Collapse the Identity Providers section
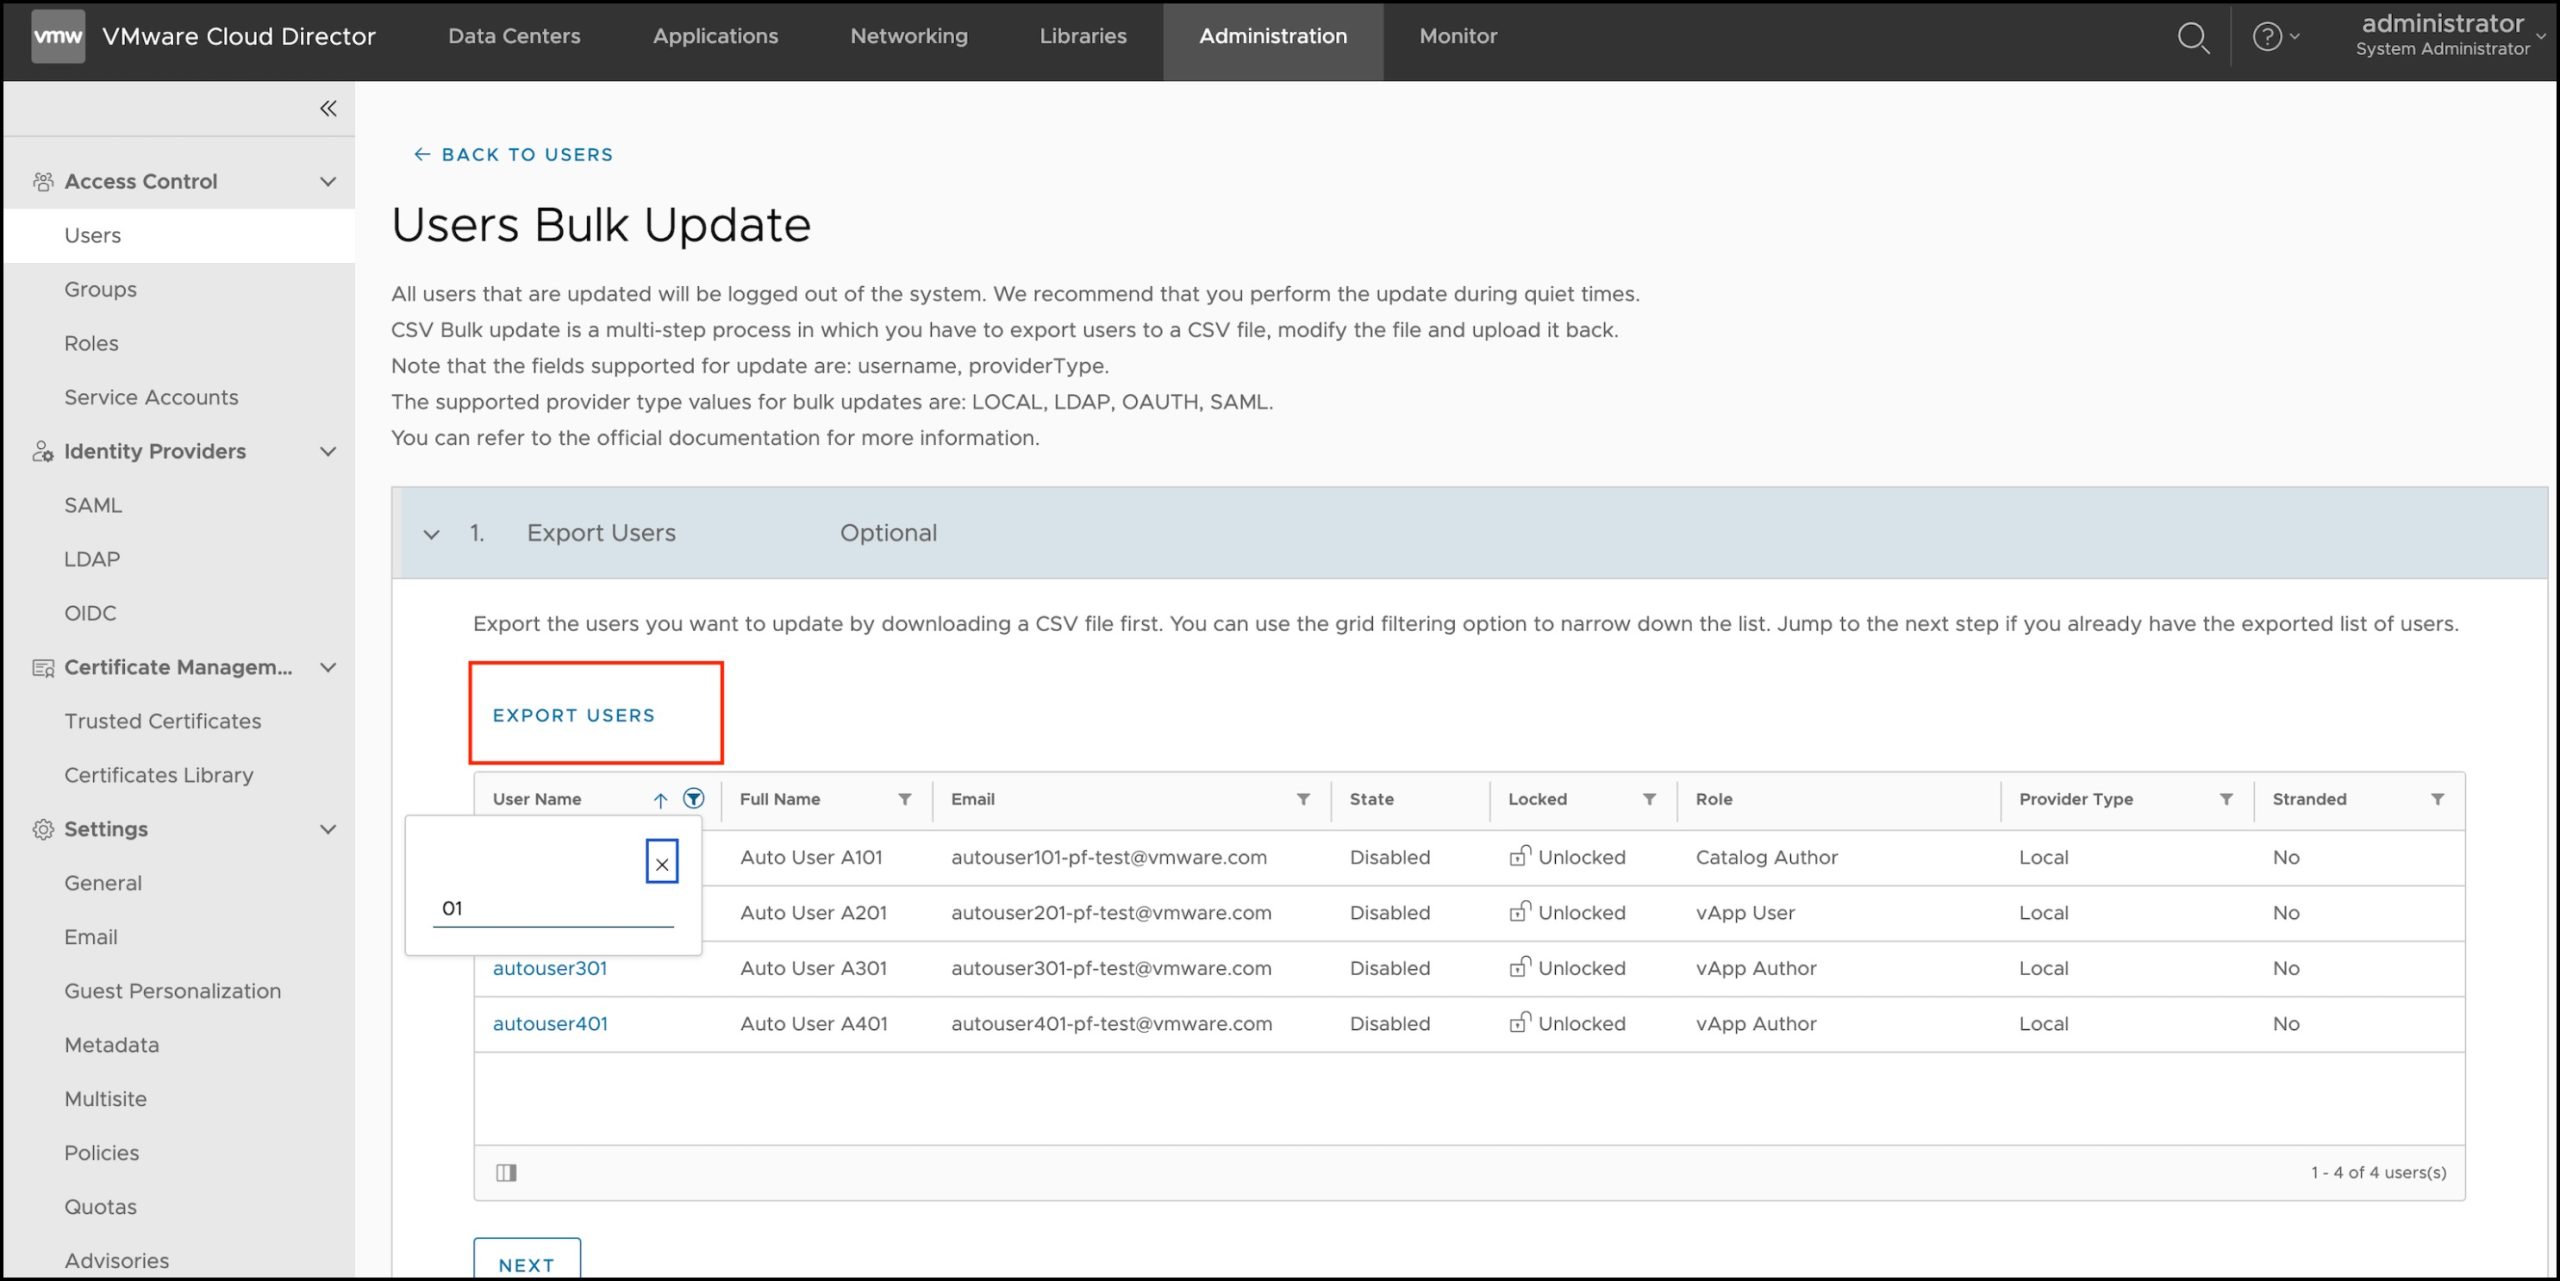This screenshot has width=2560, height=1281. point(327,451)
